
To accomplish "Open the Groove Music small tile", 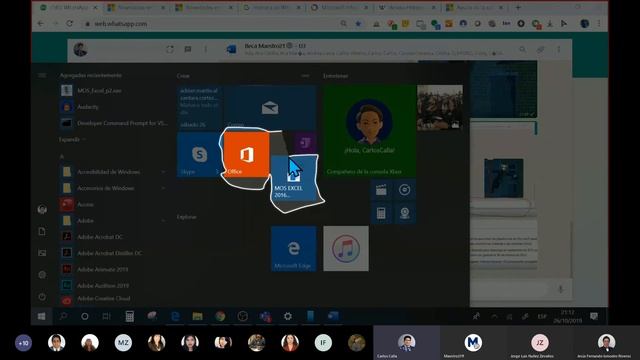I will coord(404,190).
